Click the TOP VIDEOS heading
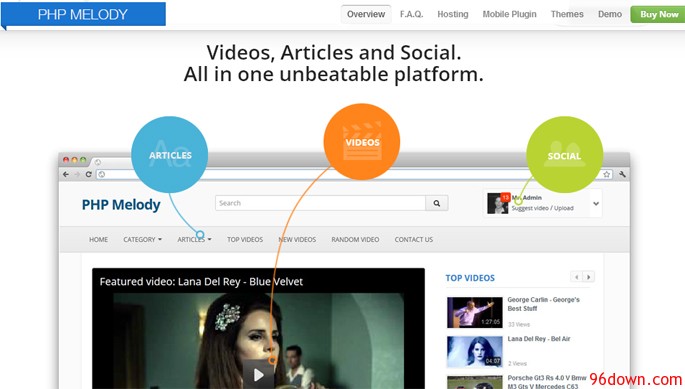Screen dimensions: 685x389 470,278
